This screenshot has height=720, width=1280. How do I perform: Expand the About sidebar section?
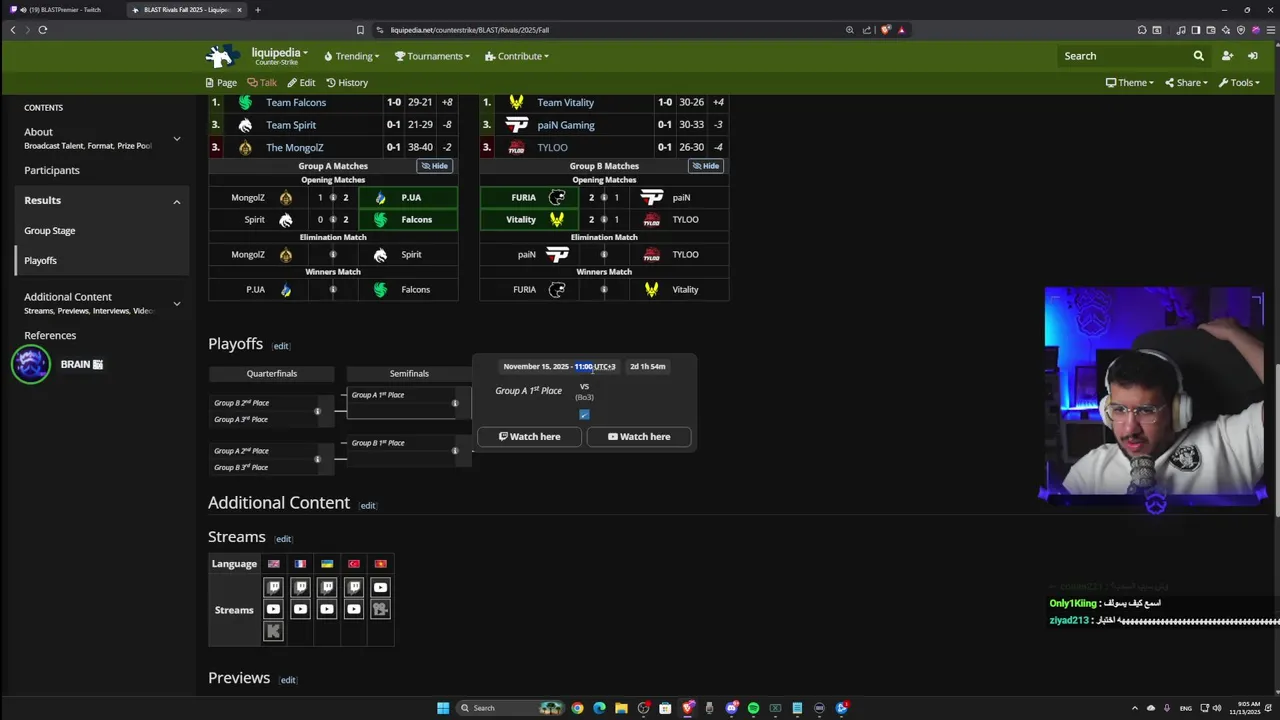click(177, 138)
